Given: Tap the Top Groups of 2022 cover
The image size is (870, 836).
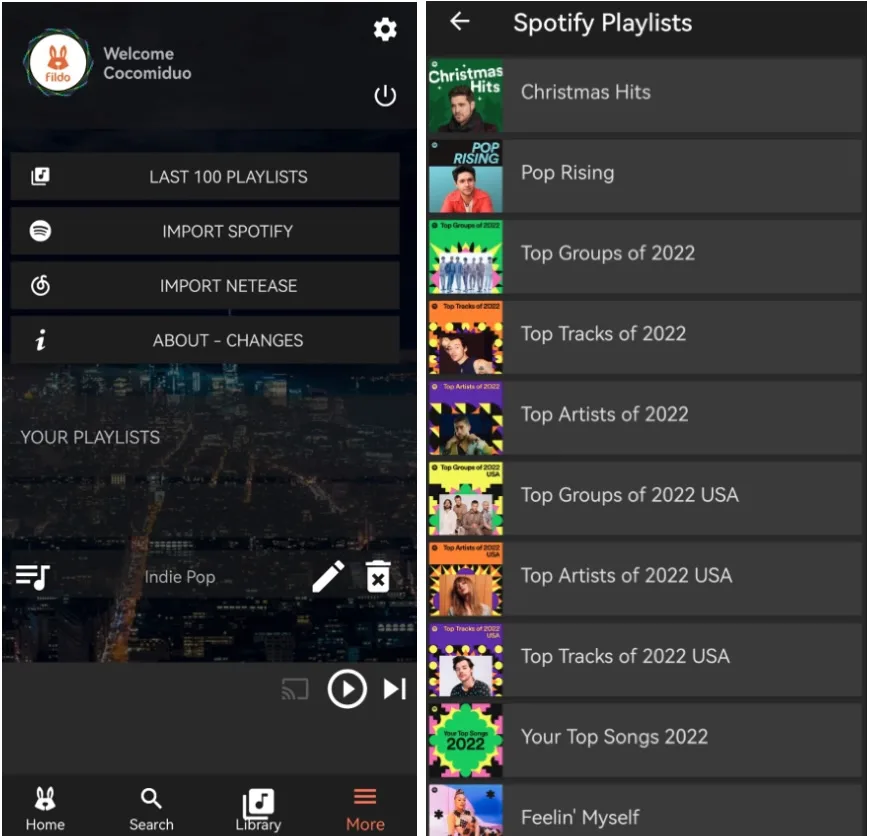Looking at the screenshot, I should [x=466, y=256].
